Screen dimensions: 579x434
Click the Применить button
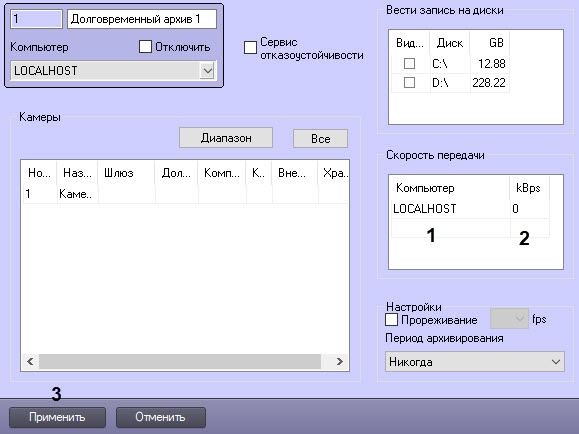(x=57, y=417)
